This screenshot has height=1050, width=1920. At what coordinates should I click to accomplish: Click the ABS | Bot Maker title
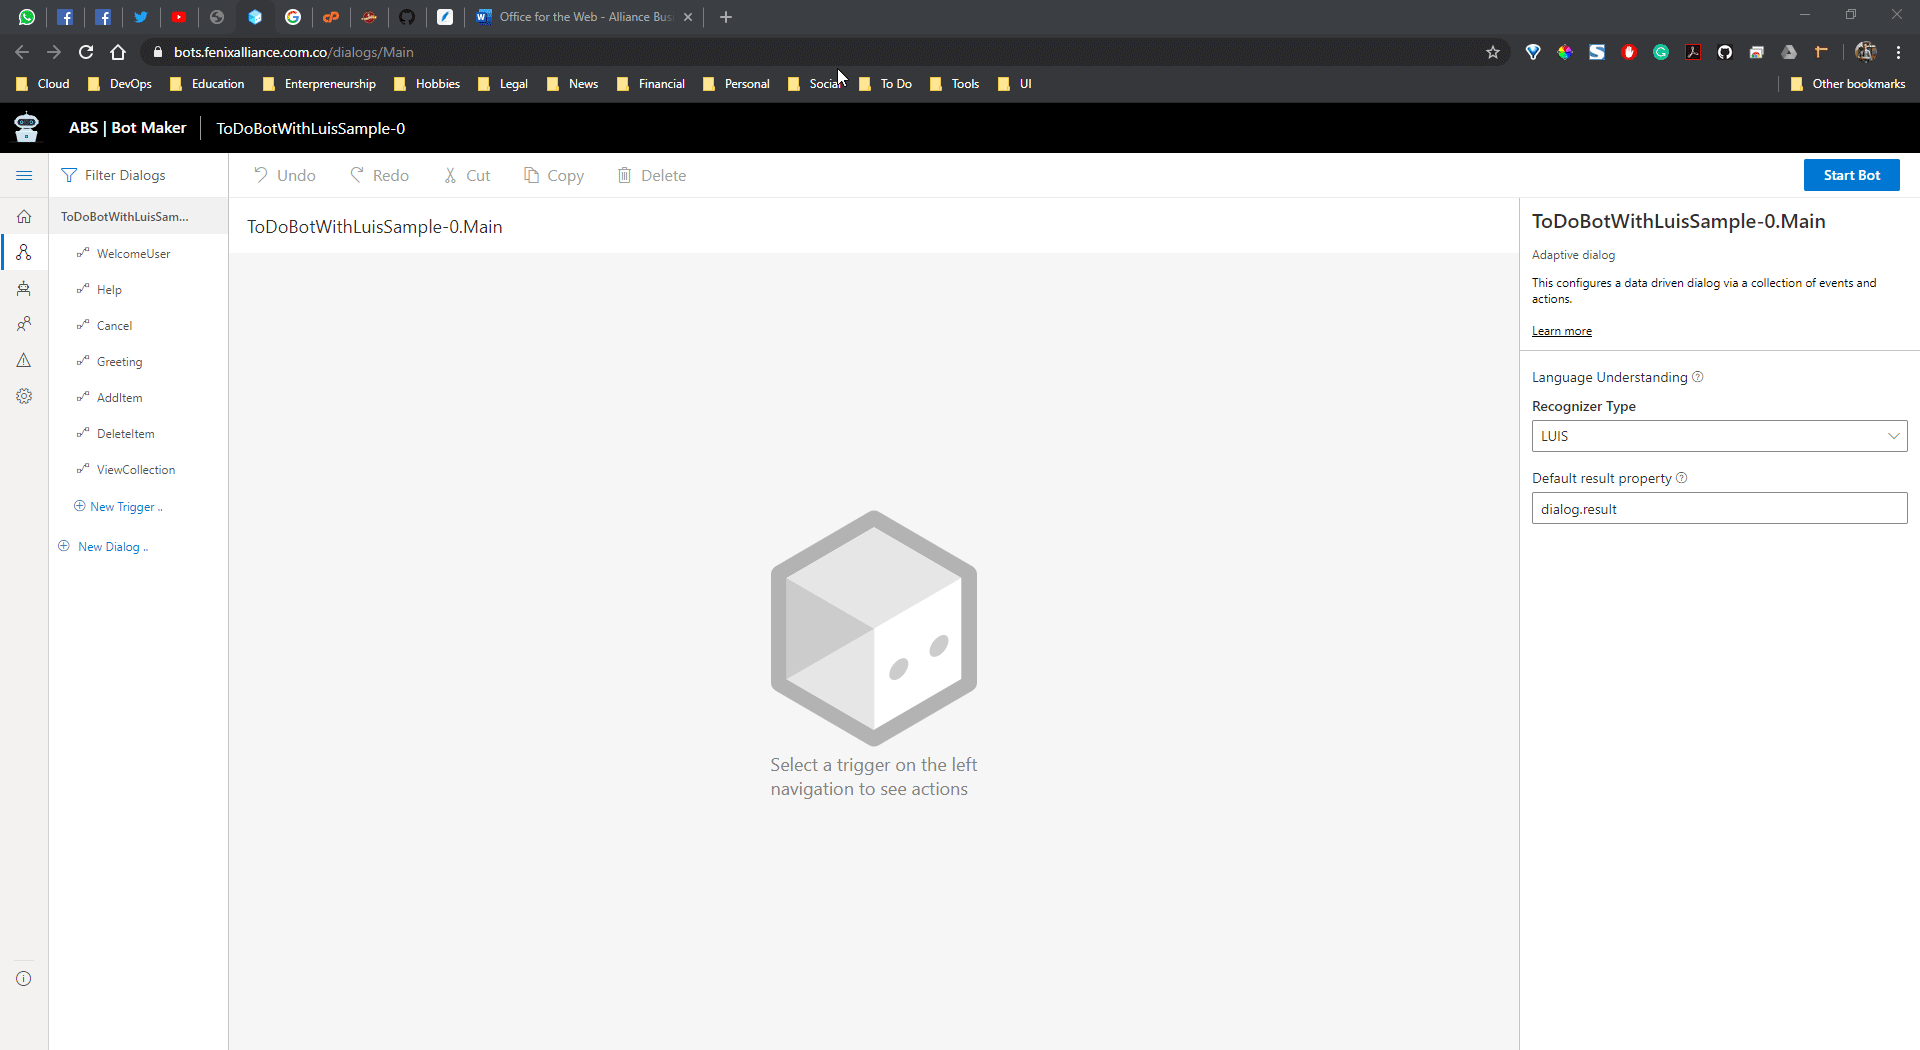pyautogui.click(x=127, y=128)
